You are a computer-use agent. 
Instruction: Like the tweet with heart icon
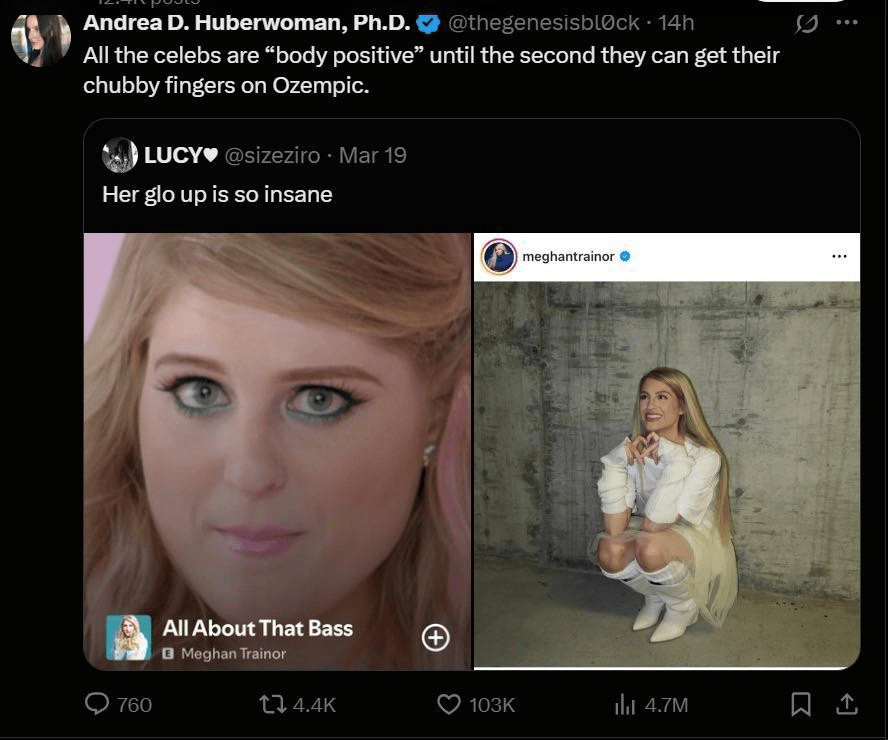[450, 704]
